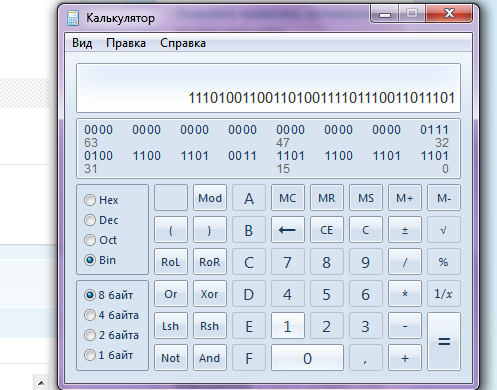Click the M+ button

(x=405, y=198)
